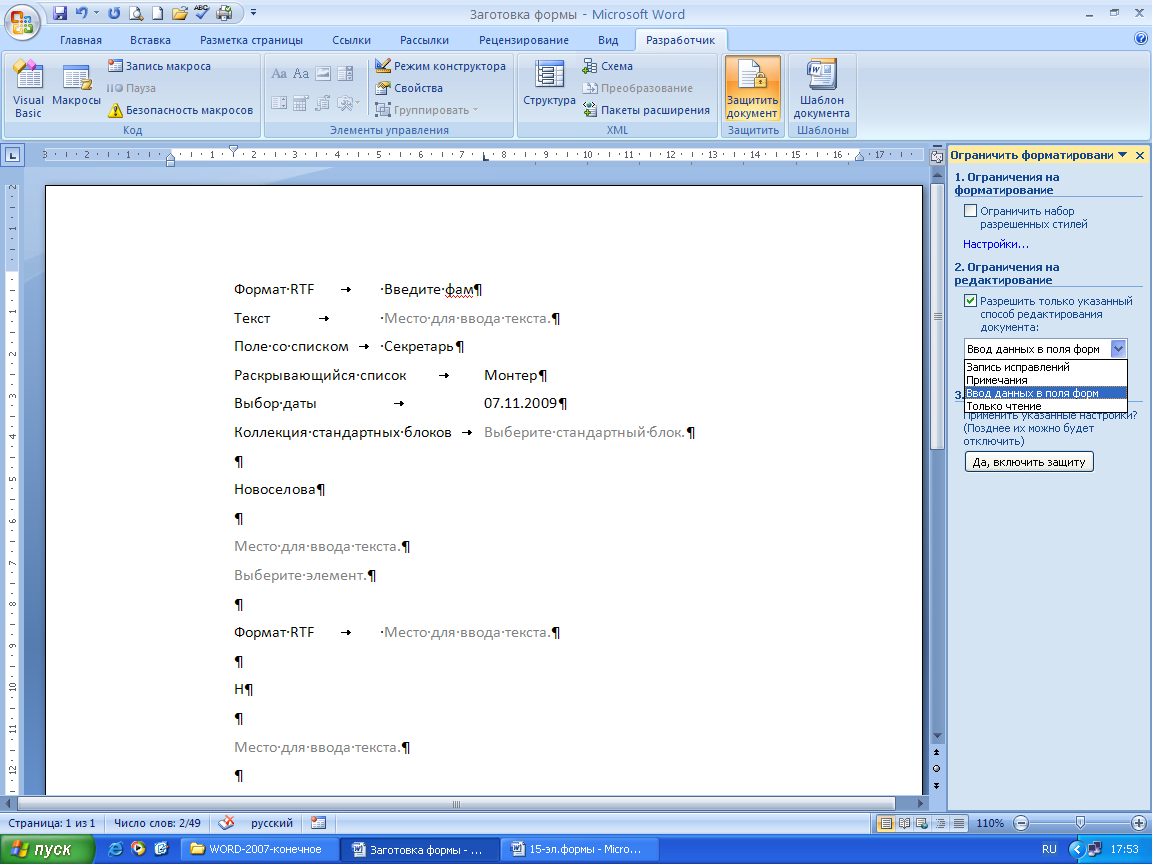
Task: Open the Рецензирование ribbon tab
Action: (524, 40)
